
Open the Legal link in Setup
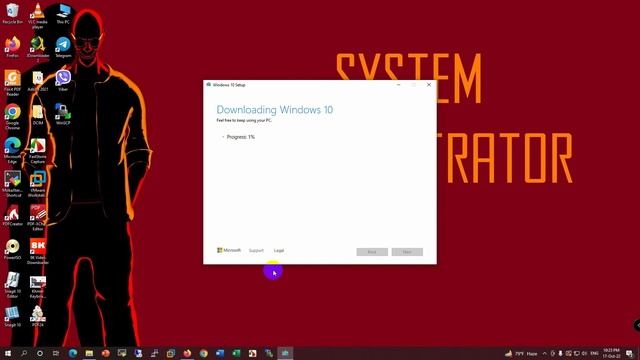tap(279, 250)
